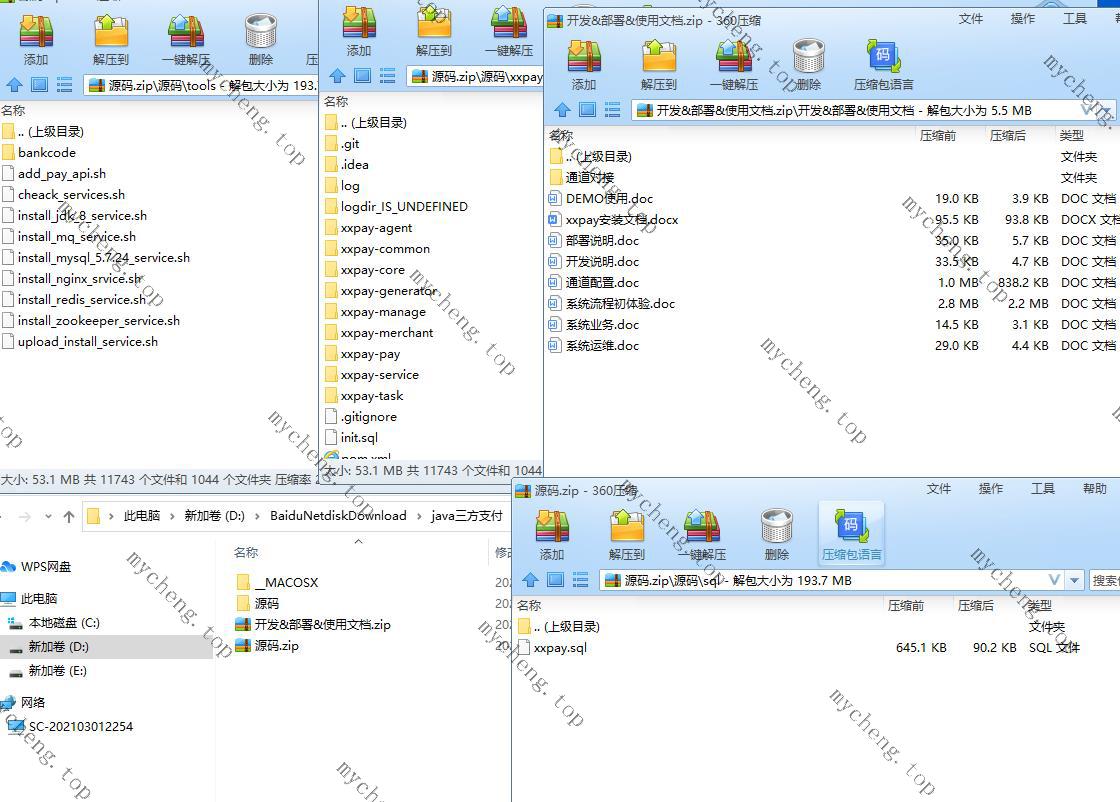Select init.sql file in xxpay archive
This screenshot has width=1120, height=802.
pyautogui.click(x=359, y=438)
